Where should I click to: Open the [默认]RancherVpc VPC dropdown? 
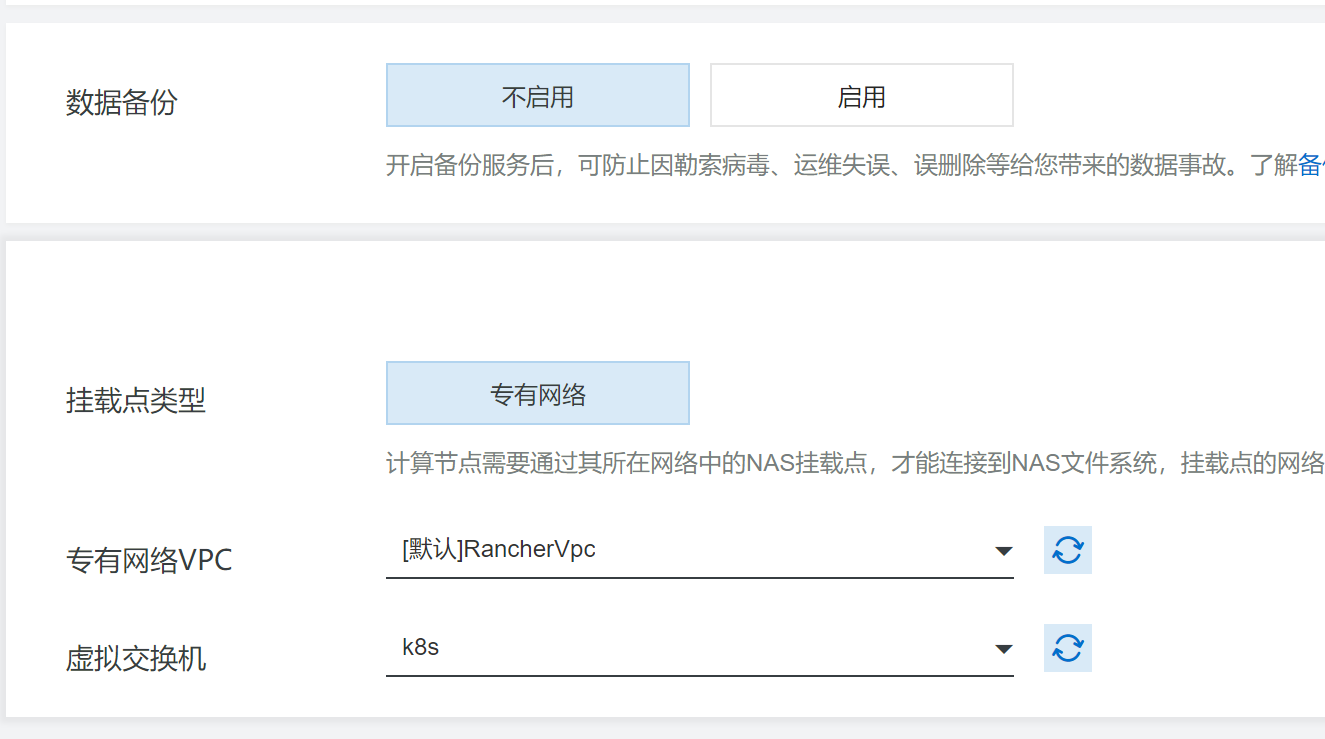pos(700,548)
